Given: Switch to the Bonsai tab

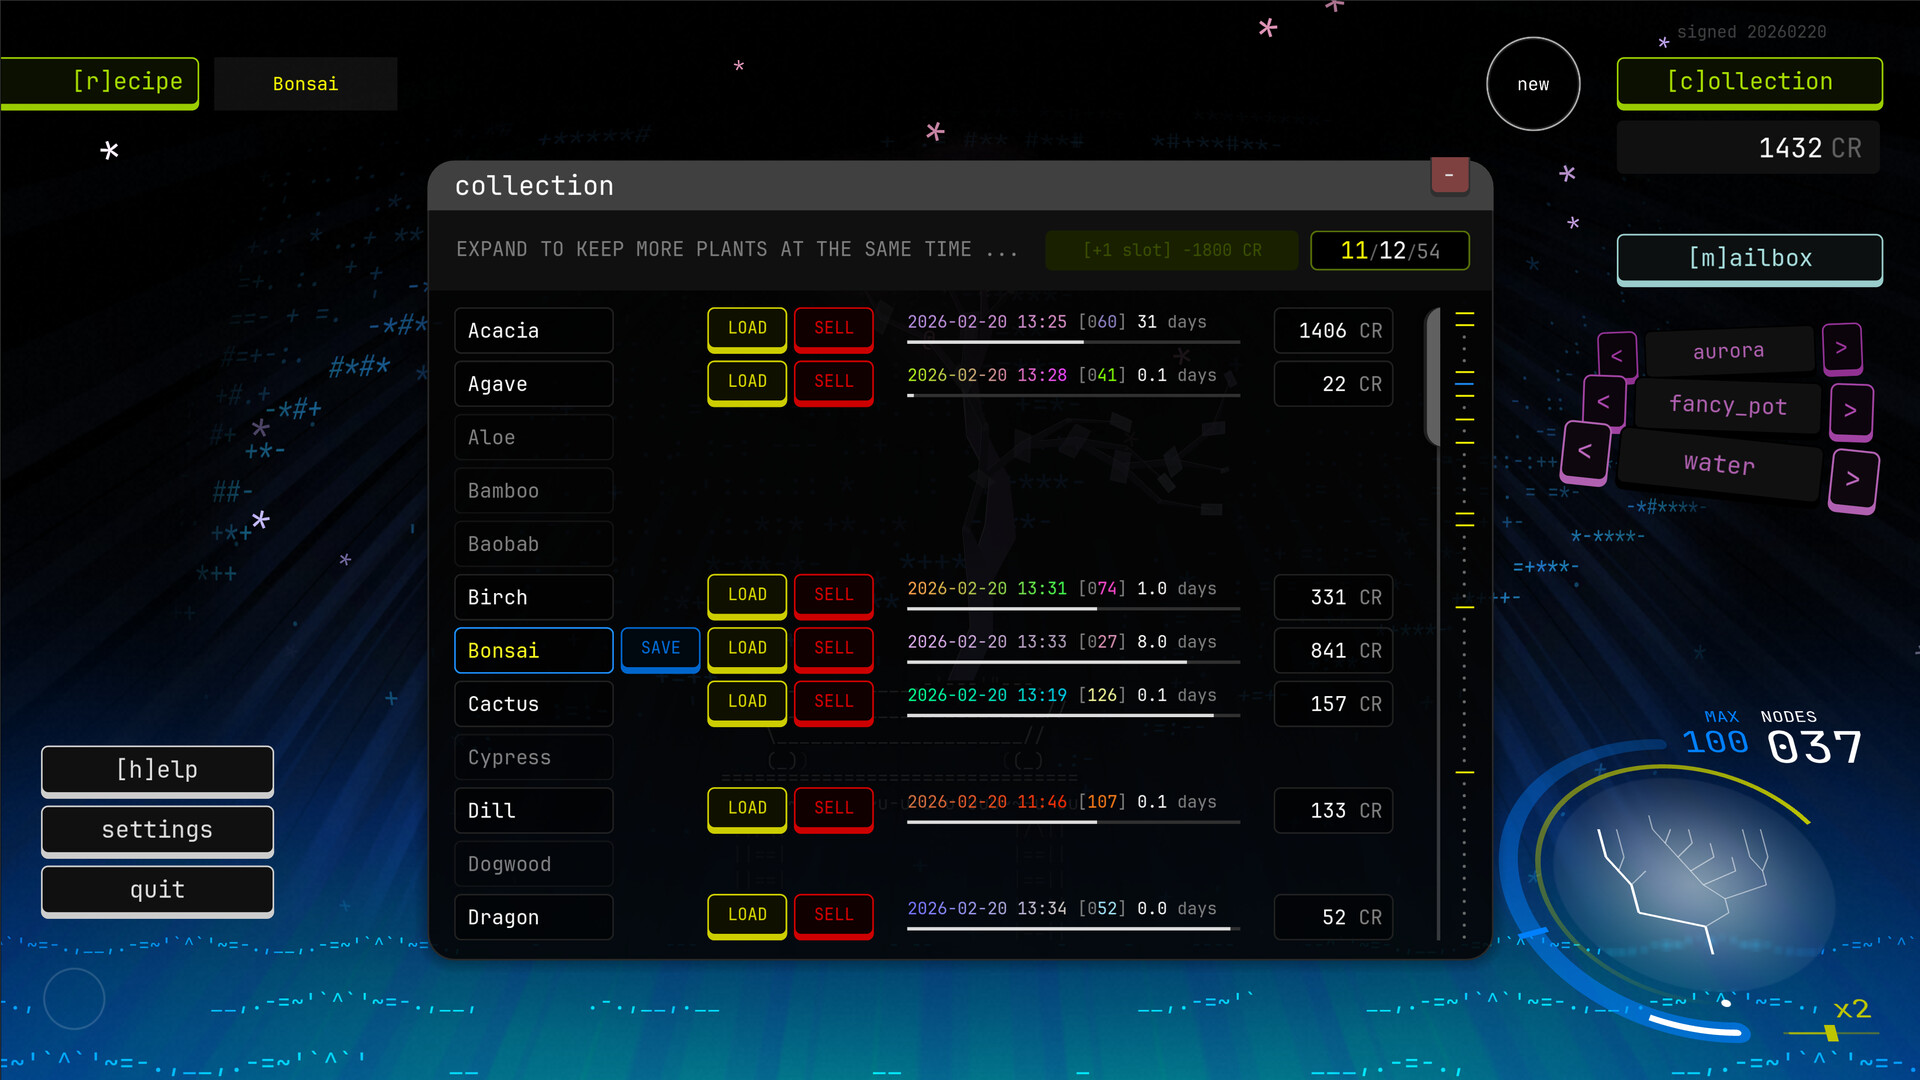Looking at the screenshot, I should pyautogui.click(x=305, y=84).
